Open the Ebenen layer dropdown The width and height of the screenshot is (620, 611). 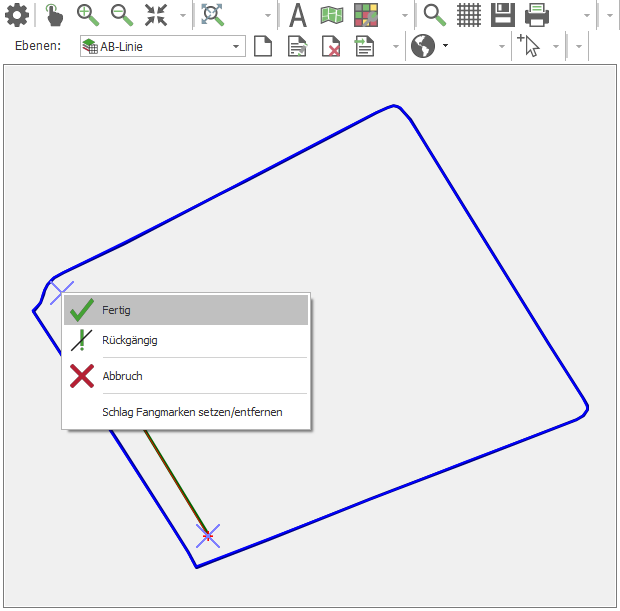[237, 47]
